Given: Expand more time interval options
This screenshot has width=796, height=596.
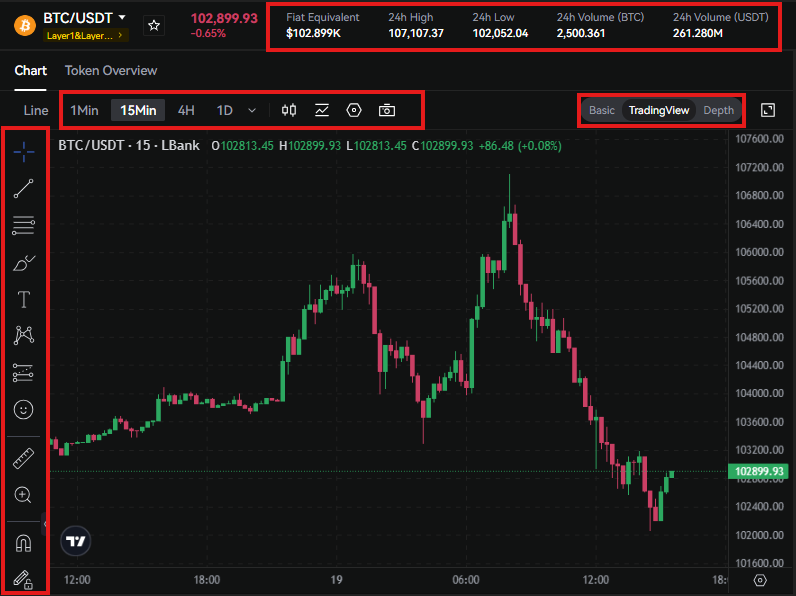Looking at the screenshot, I should point(252,110).
